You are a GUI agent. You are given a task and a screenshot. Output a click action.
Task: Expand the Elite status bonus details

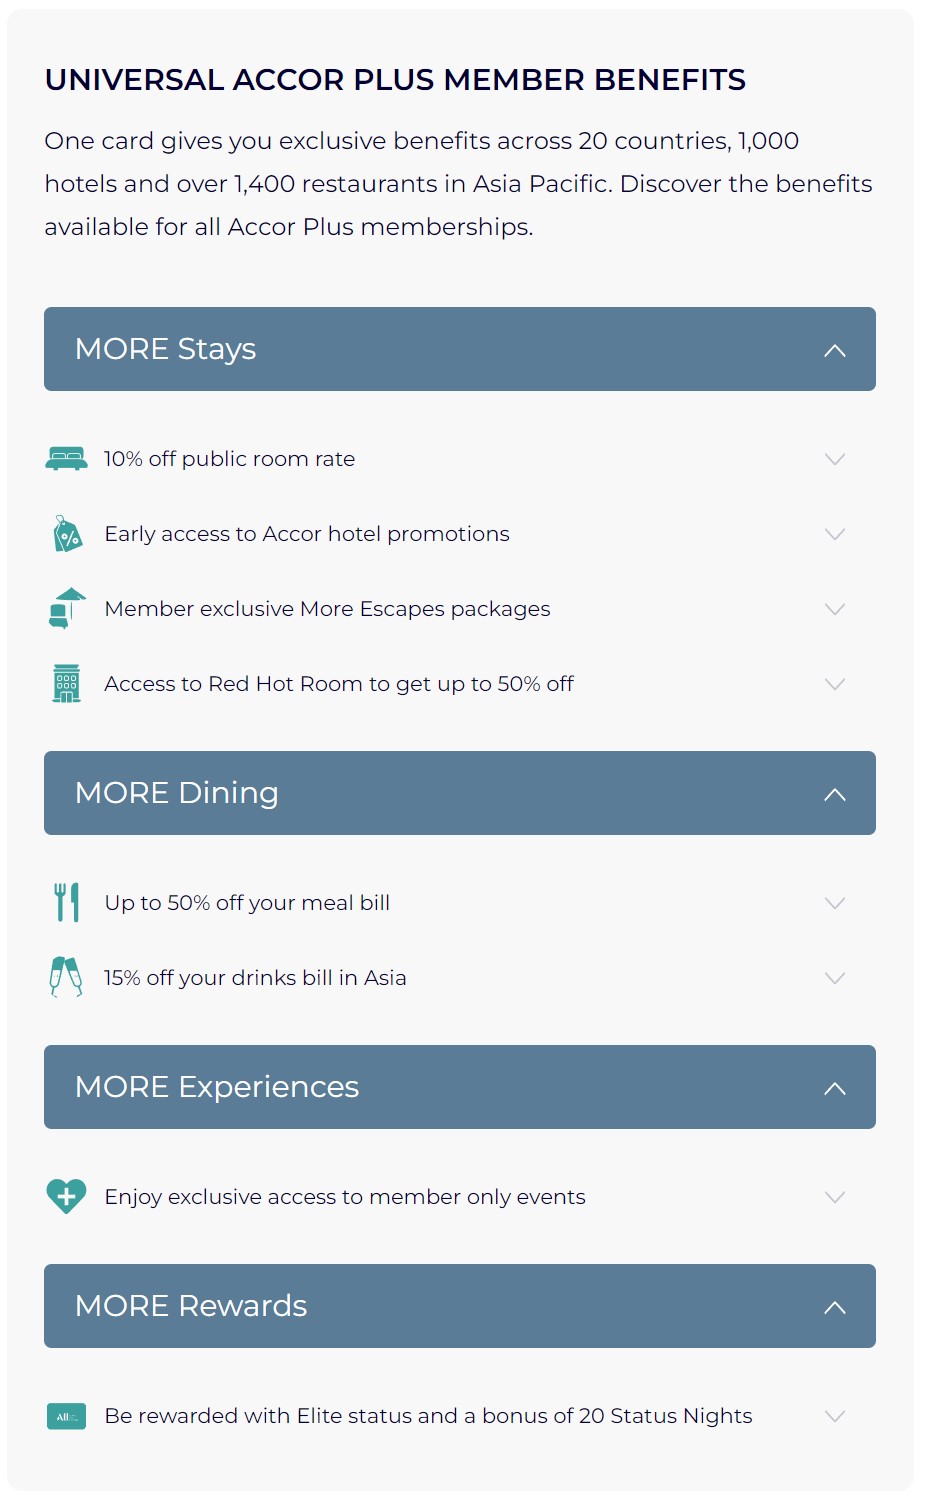835,1416
